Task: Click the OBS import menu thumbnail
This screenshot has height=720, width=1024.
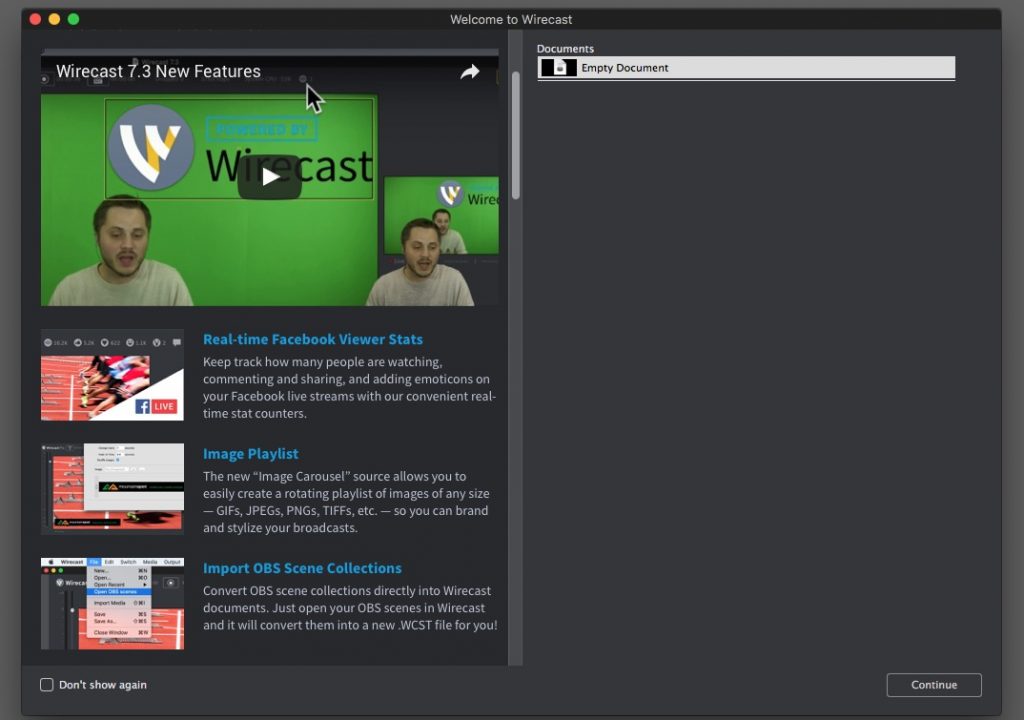Action: pos(112,604)
